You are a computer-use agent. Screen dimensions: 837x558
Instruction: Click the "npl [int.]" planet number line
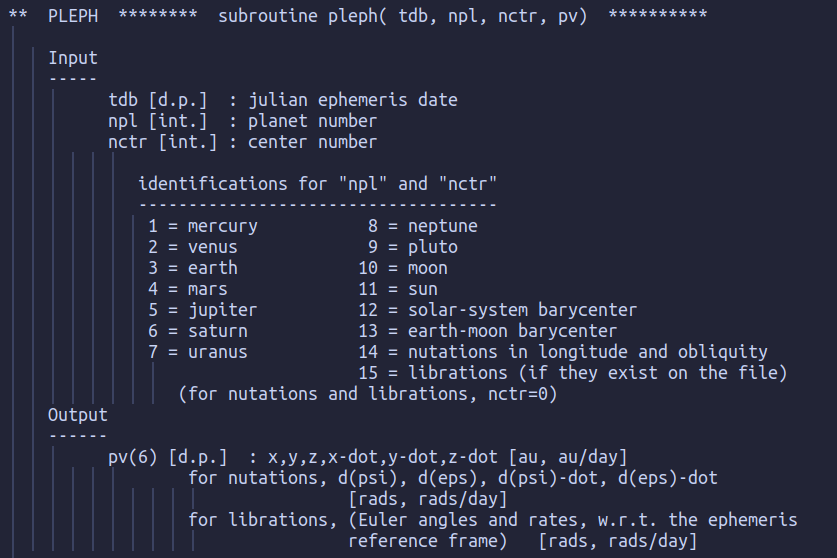242,121
